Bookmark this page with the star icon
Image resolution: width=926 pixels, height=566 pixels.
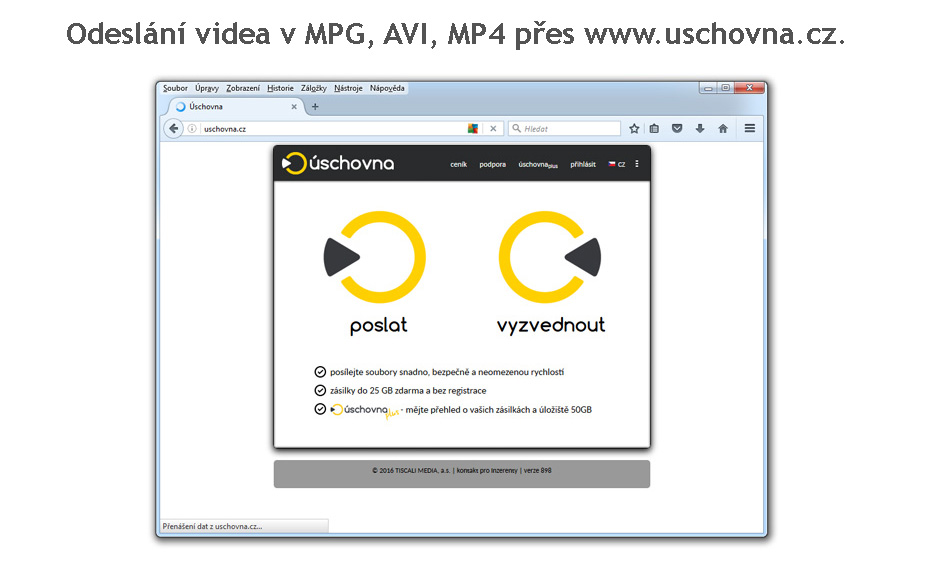[634, 128]
